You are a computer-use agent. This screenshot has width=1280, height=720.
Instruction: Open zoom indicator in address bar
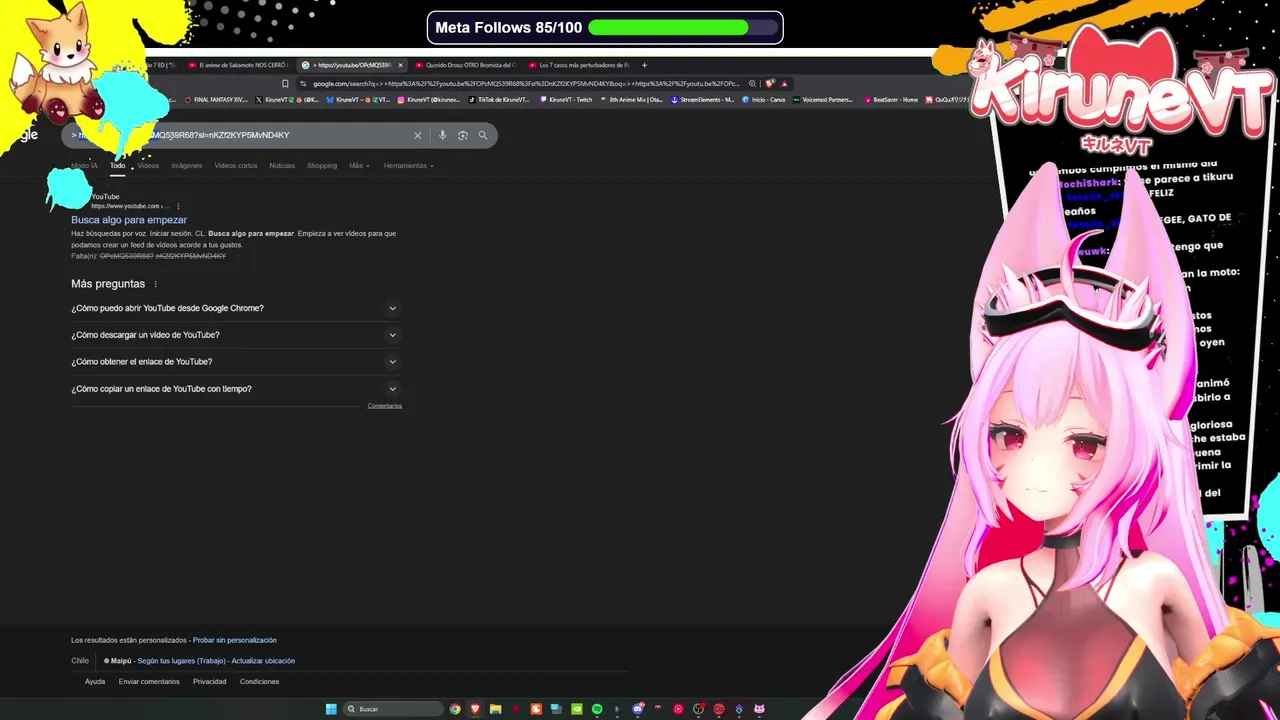click(x=752, y=84)
